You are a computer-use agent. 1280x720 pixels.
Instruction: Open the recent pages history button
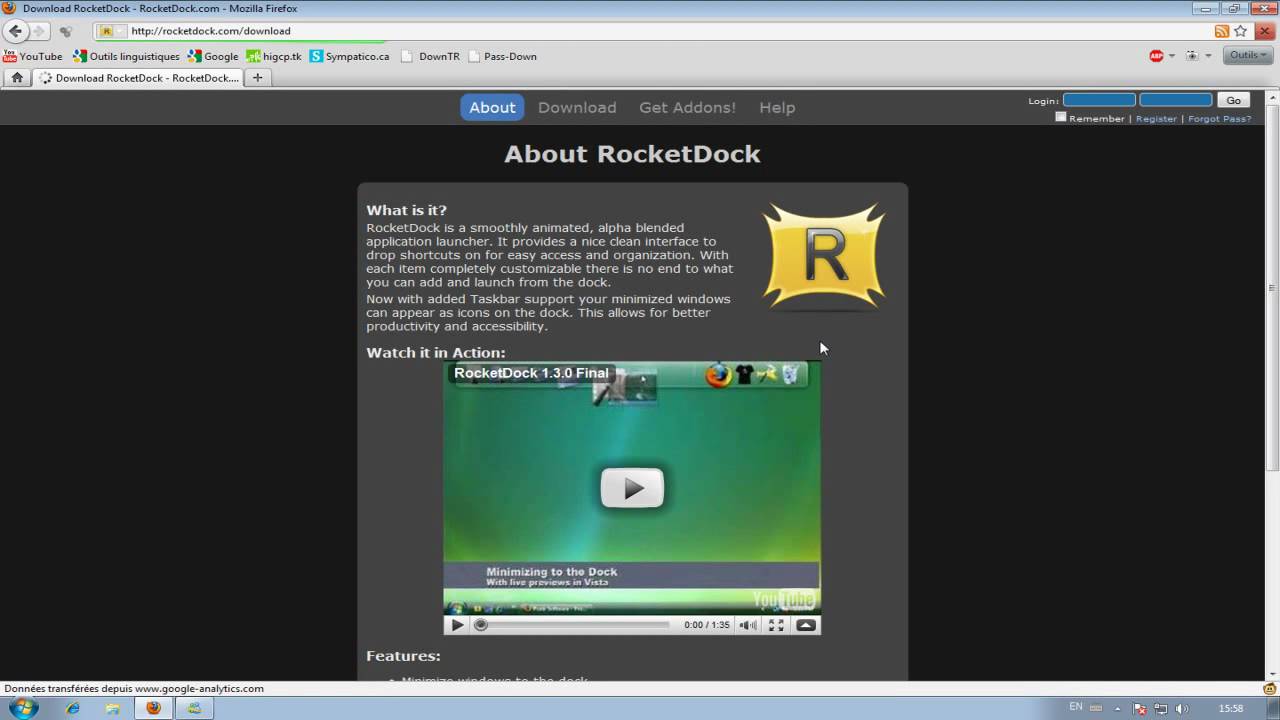coord(65,31)
